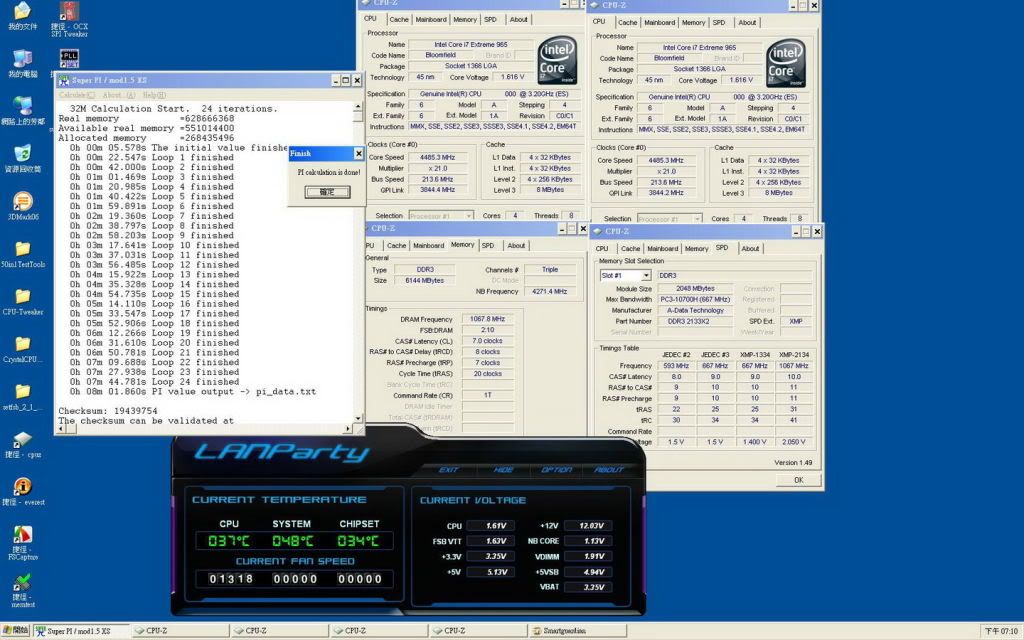This screenshot has width=1024, height=640.
Task: Open Calculate menu in Super PI
Action: 77,95
